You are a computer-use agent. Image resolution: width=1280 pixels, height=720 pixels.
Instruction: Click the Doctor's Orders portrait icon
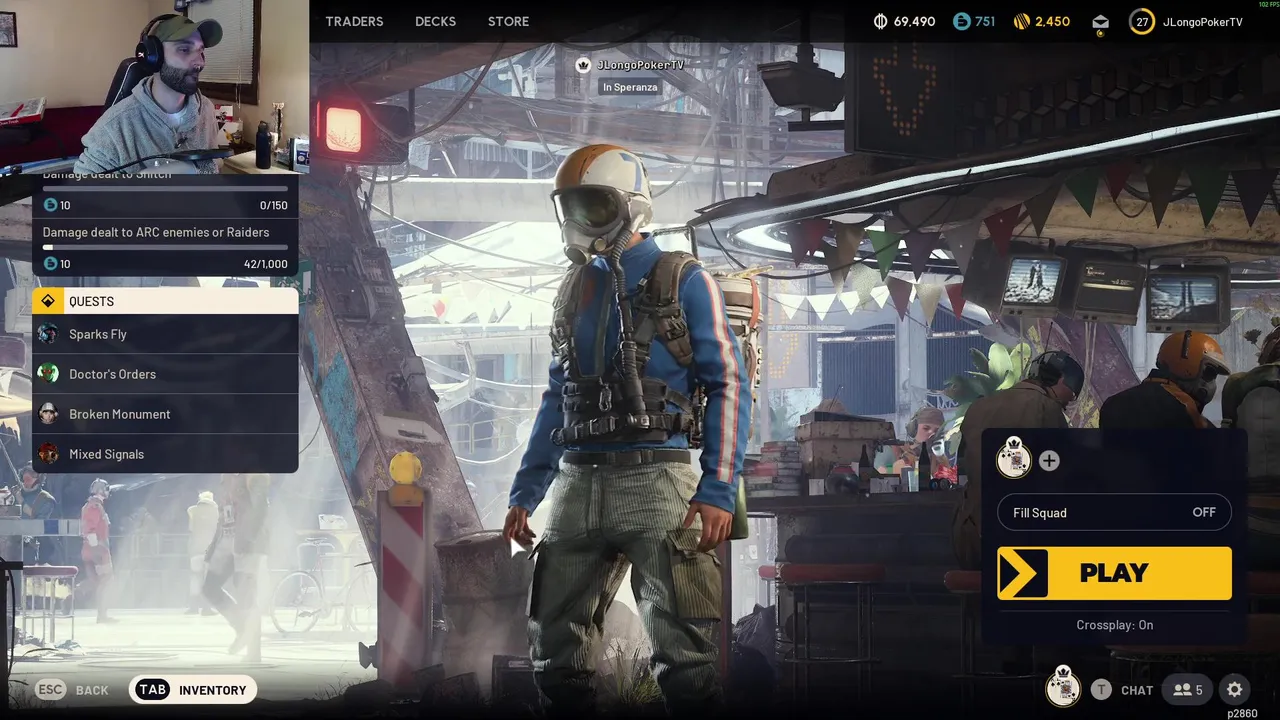[48, 374]
